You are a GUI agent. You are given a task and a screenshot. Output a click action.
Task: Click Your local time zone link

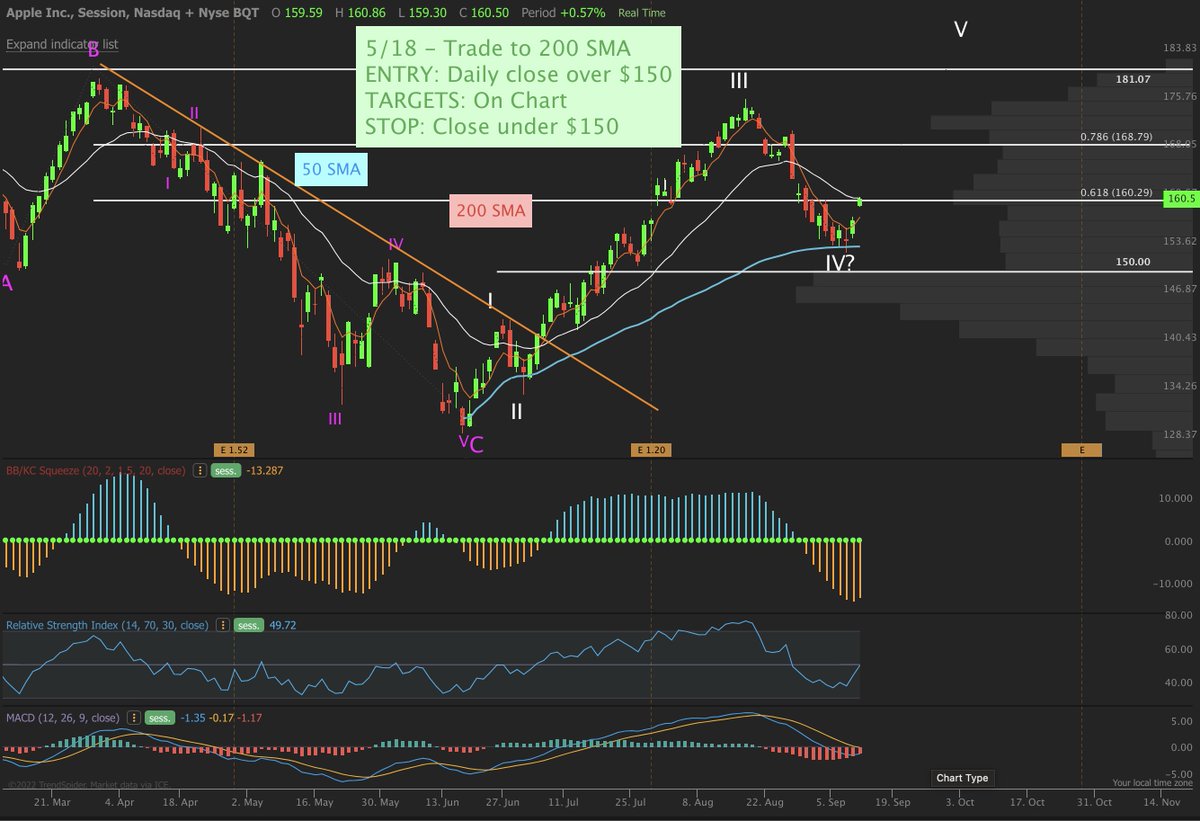[1151, 783]
